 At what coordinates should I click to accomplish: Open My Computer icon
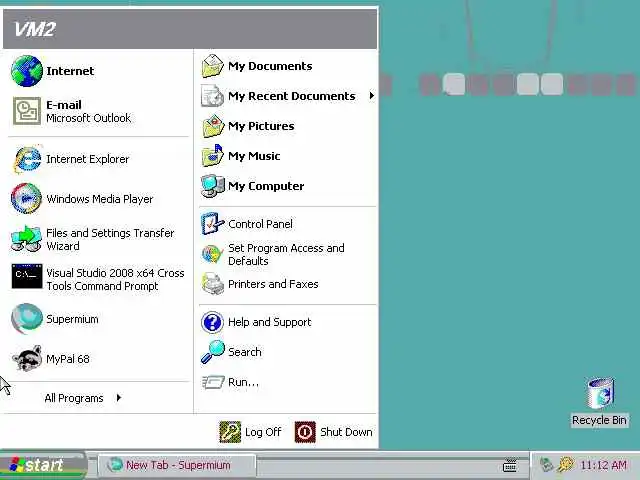(213, 186)
